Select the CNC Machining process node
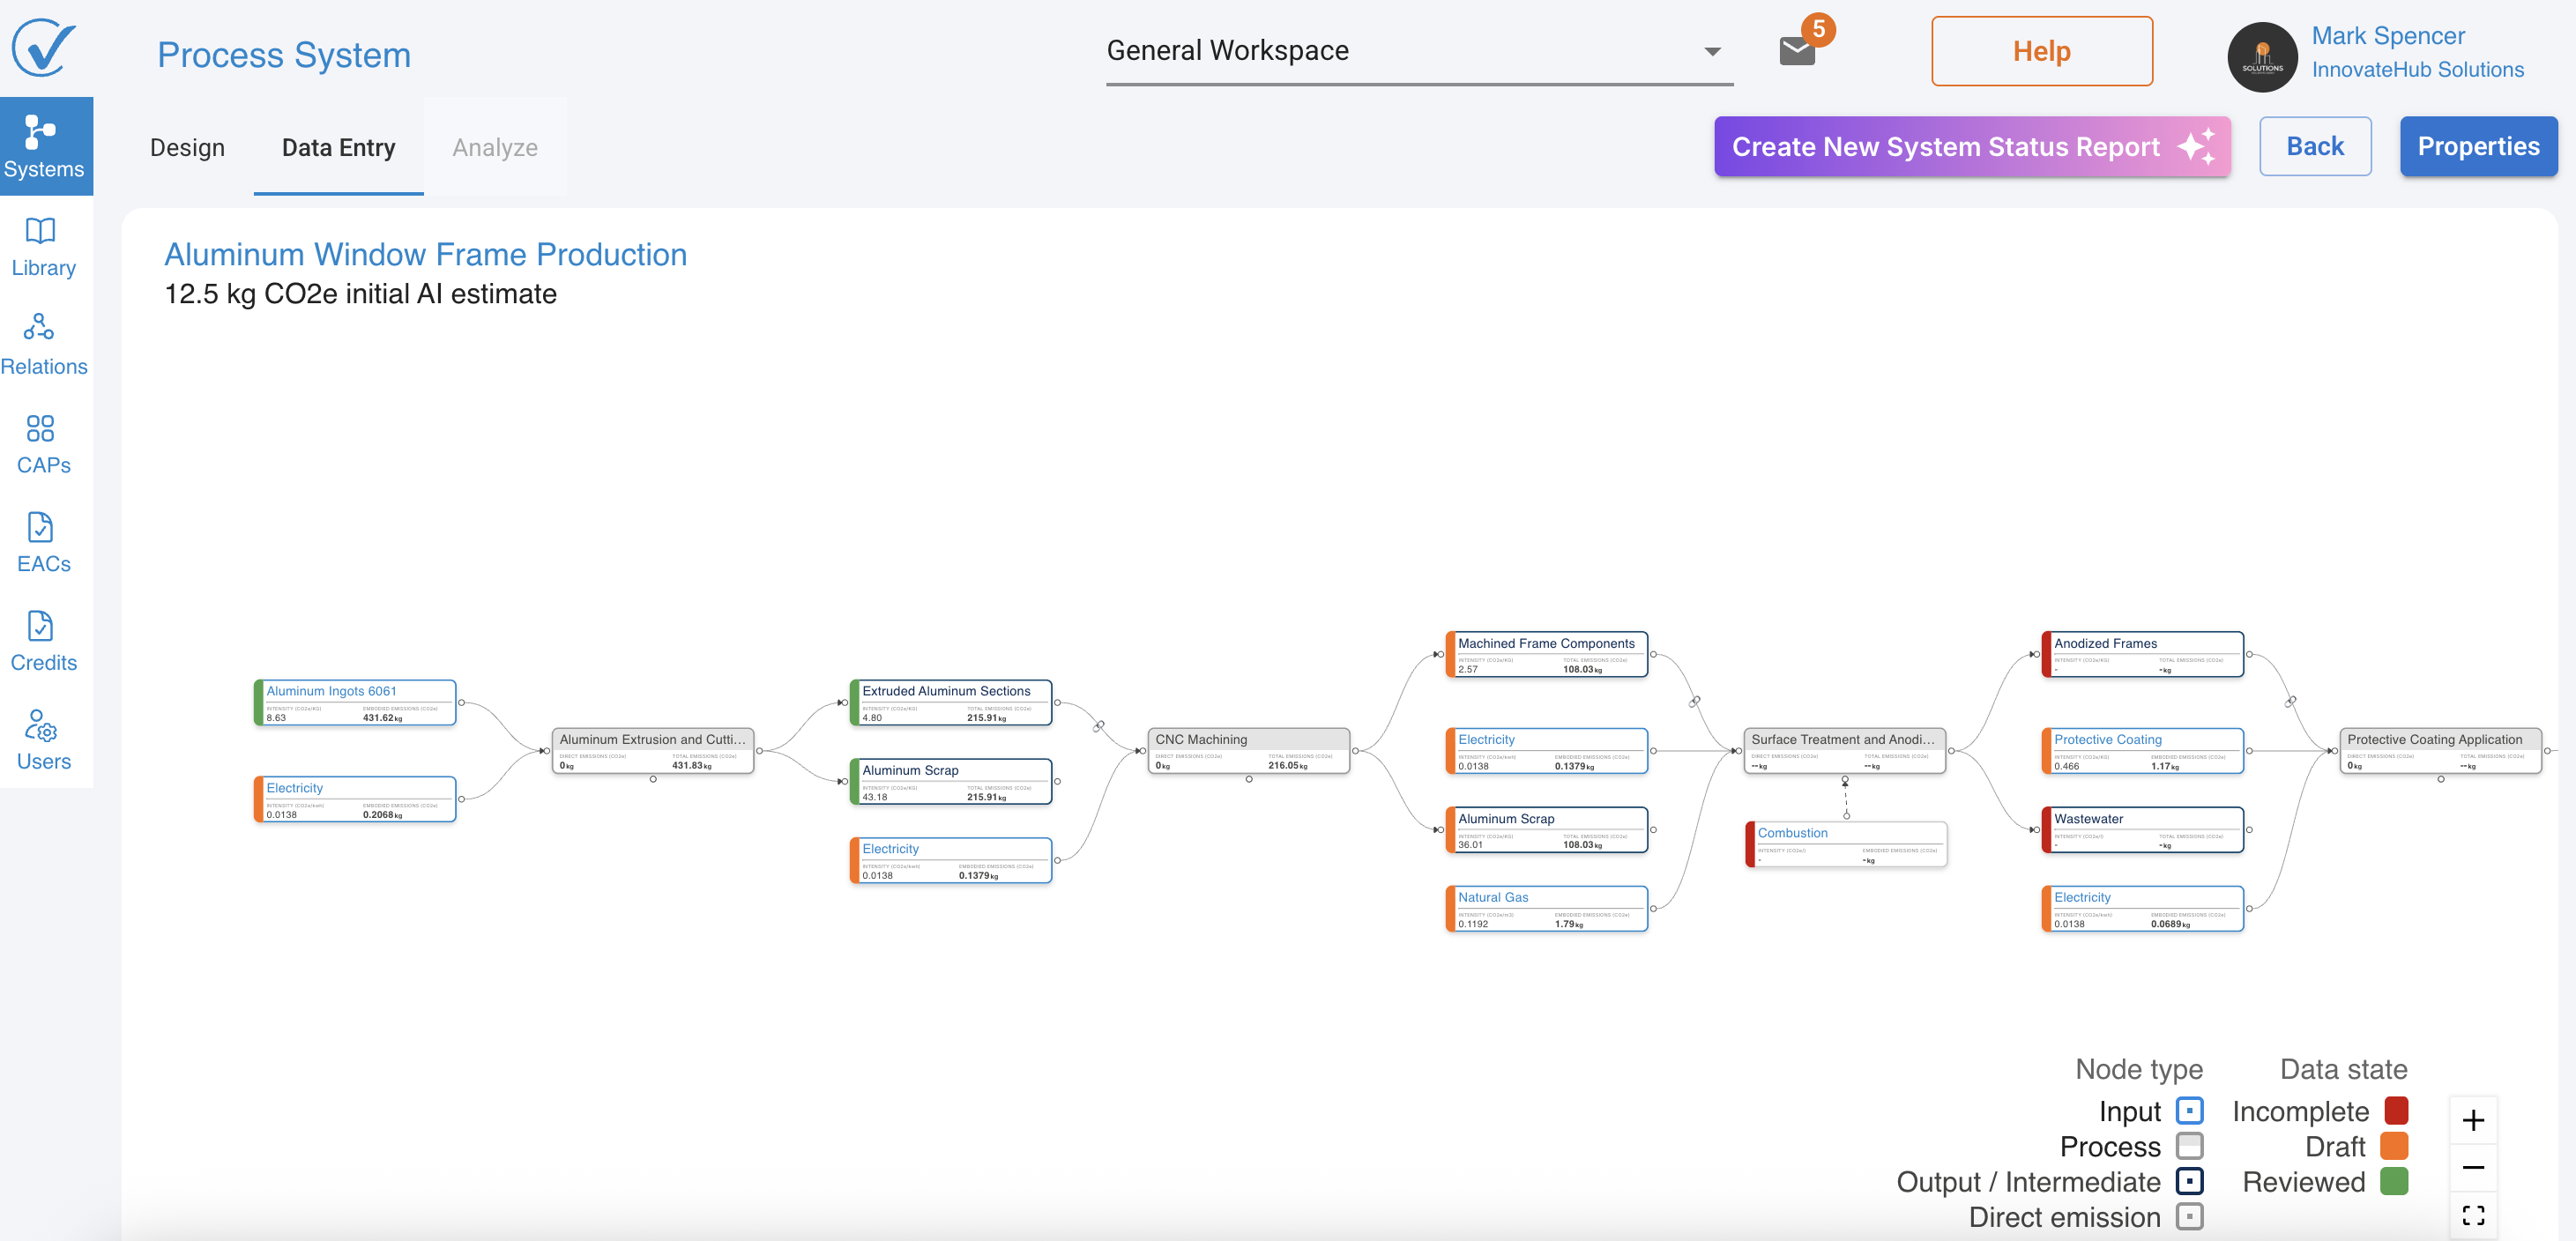 coord(1248,750)
